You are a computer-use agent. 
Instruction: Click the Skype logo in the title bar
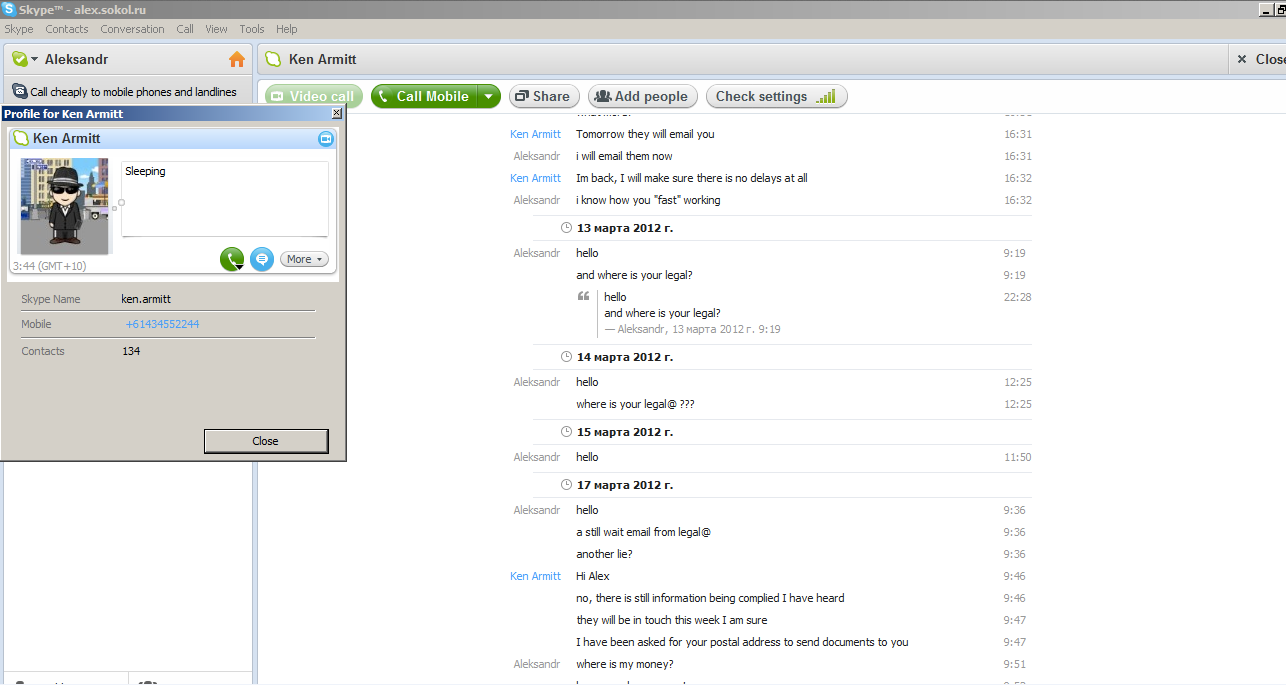click(9, 9)
